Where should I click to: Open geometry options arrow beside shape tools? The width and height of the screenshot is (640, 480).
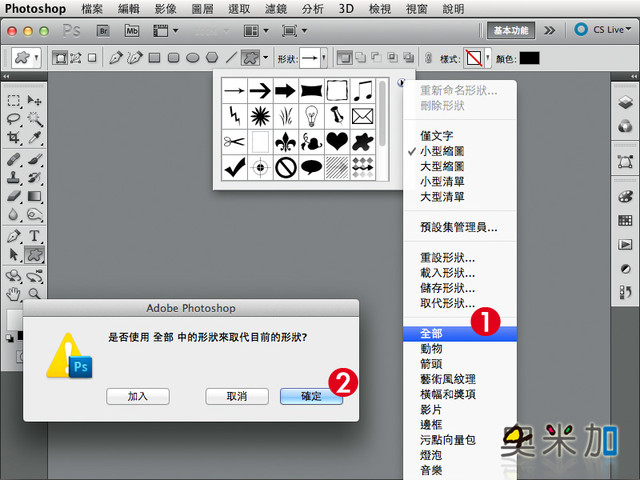[x=265, y=58]
